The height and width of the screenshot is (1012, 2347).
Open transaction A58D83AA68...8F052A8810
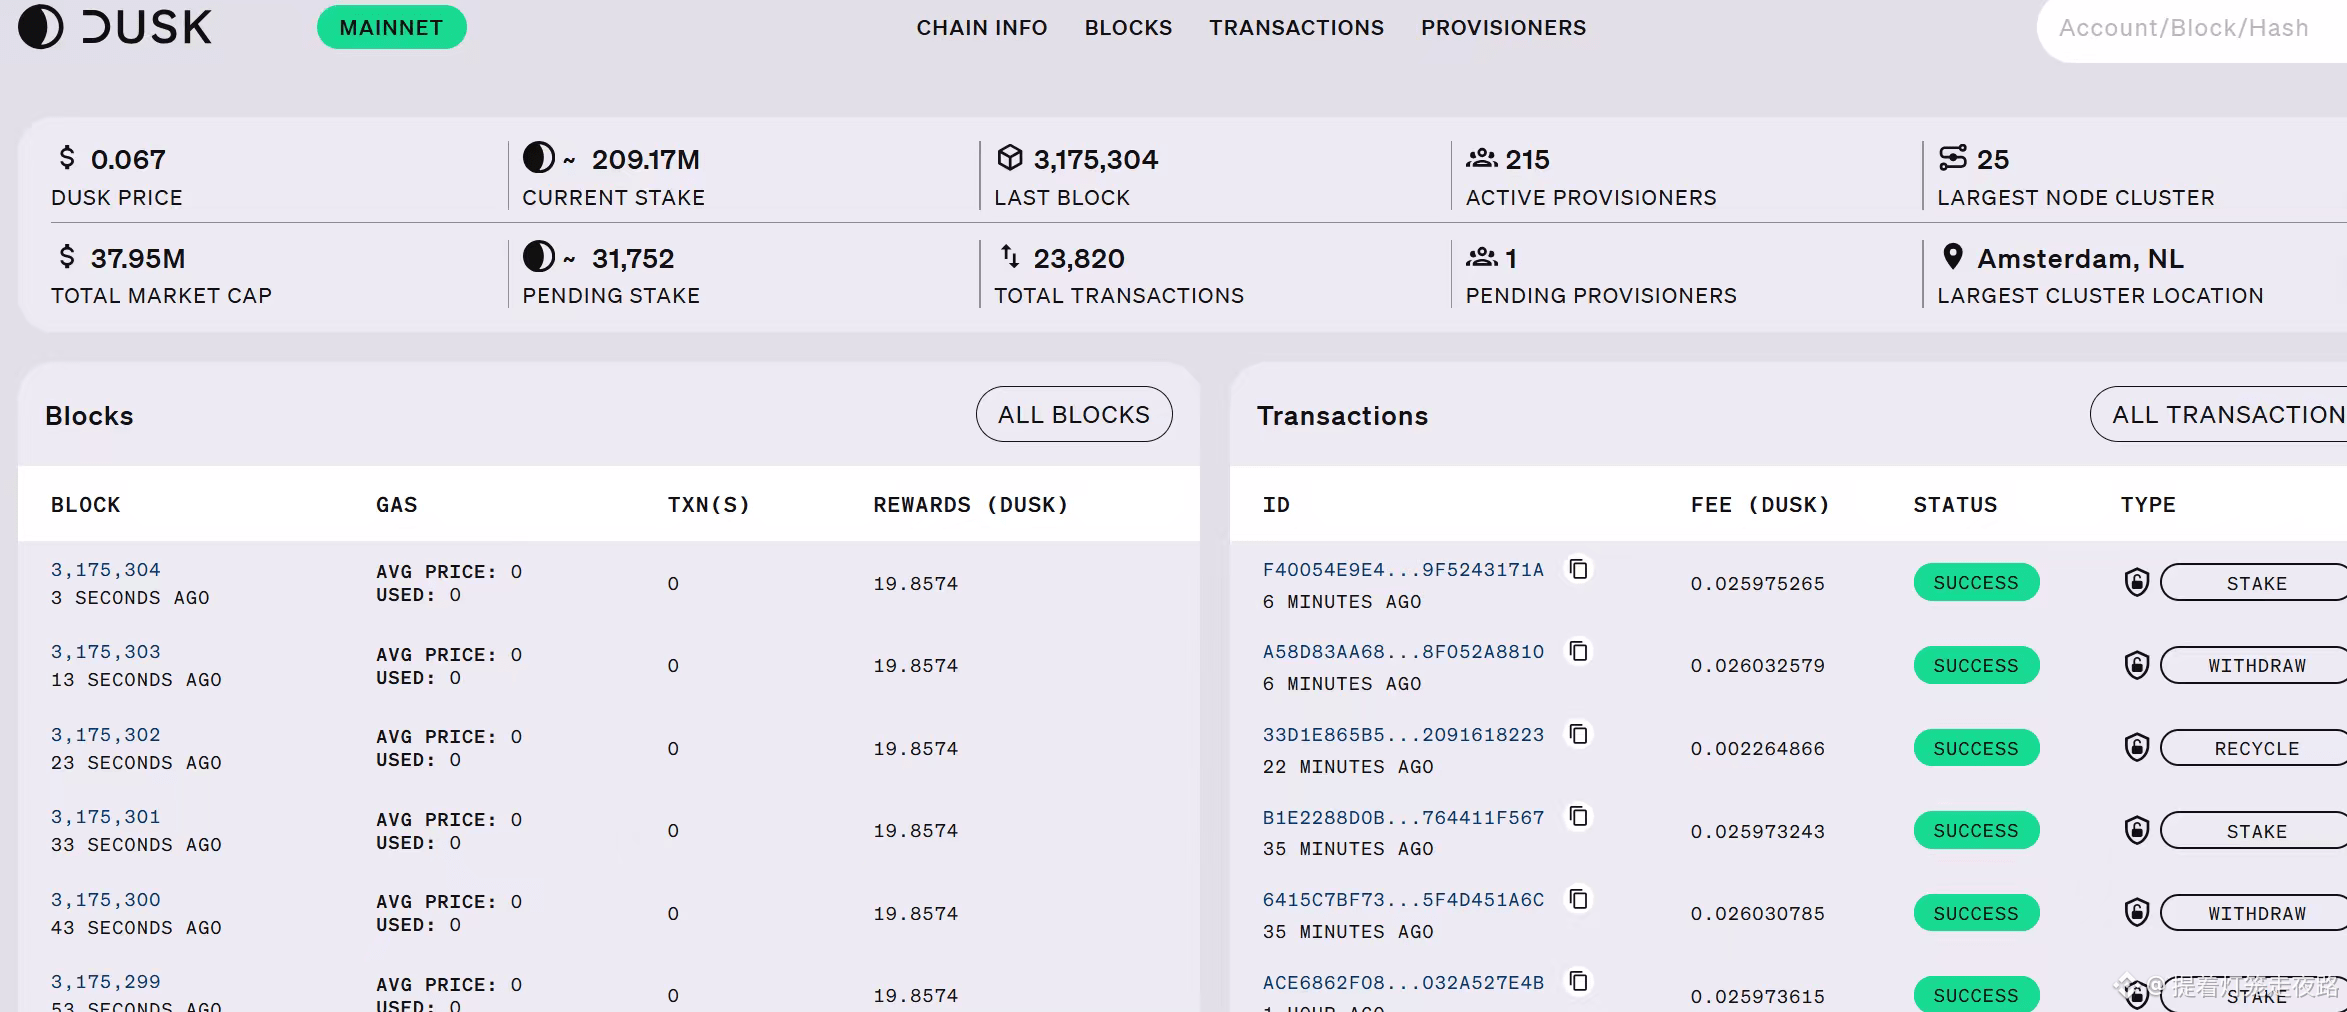coord(1403,652)
